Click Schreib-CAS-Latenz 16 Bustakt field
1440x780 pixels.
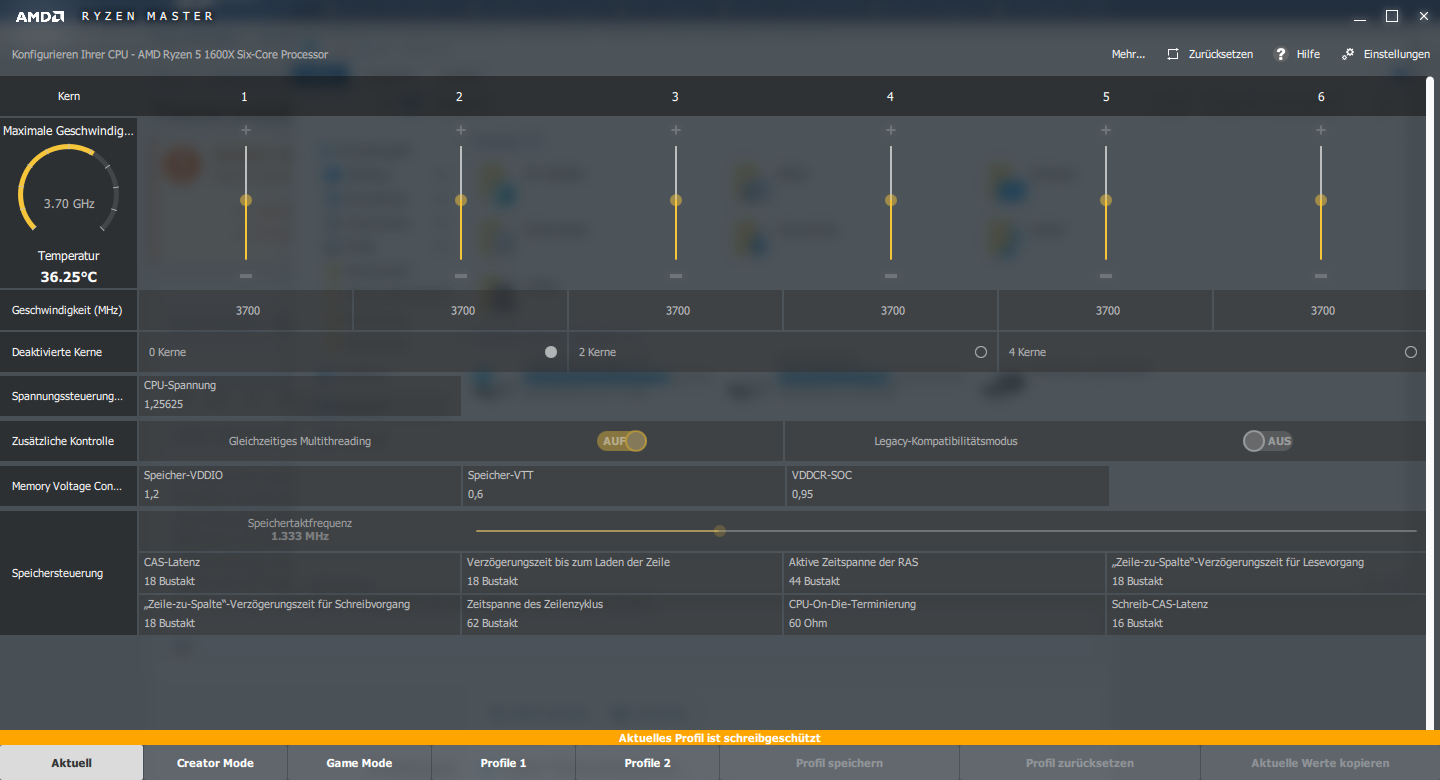[1267, 614]
